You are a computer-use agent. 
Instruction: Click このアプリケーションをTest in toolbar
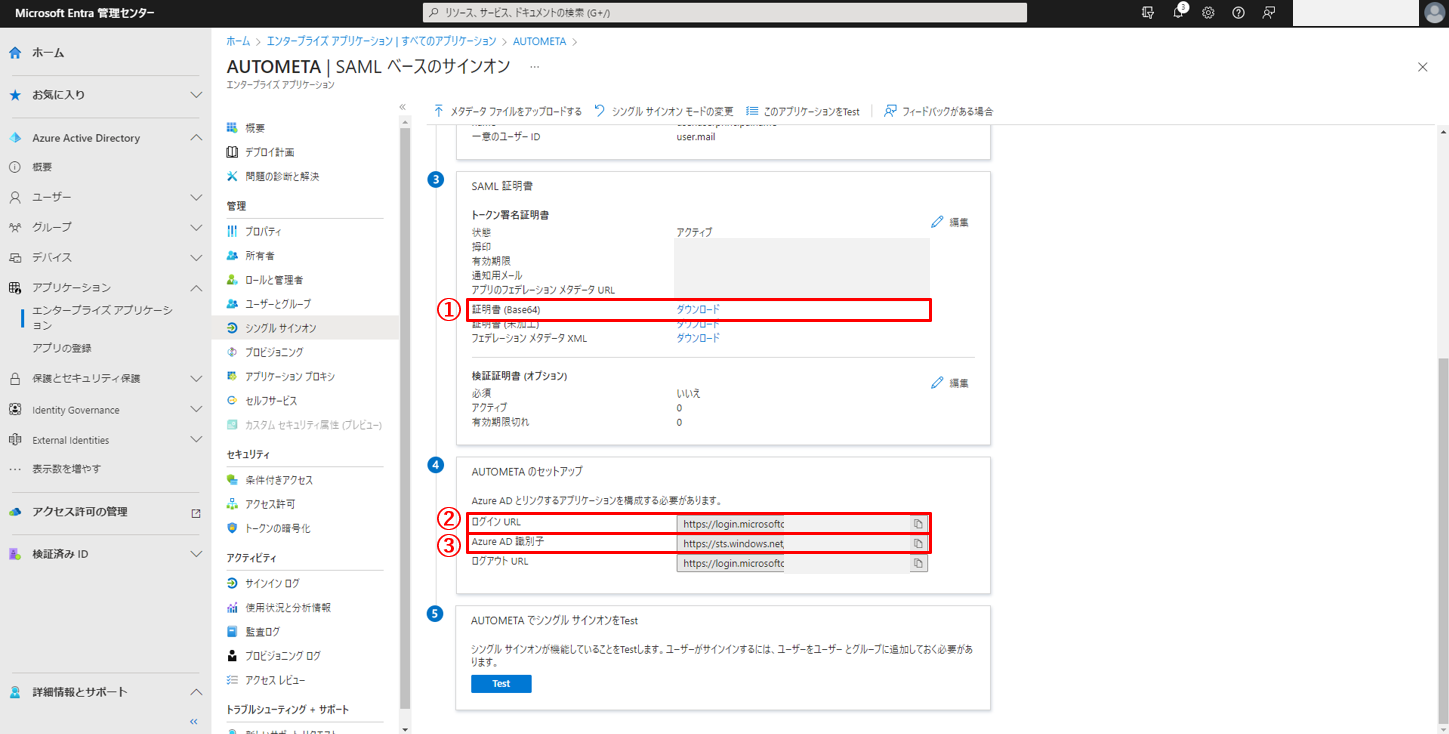[803, 111]
